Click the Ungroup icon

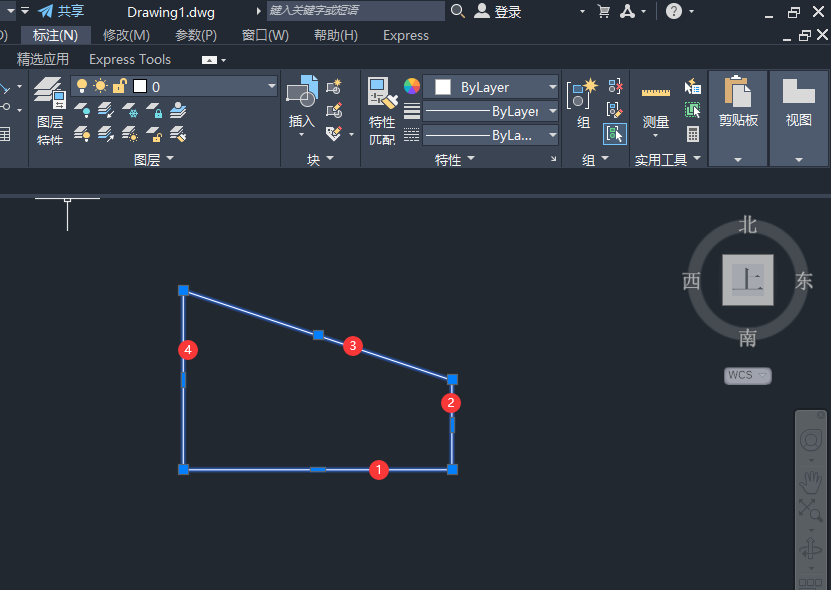615,86
